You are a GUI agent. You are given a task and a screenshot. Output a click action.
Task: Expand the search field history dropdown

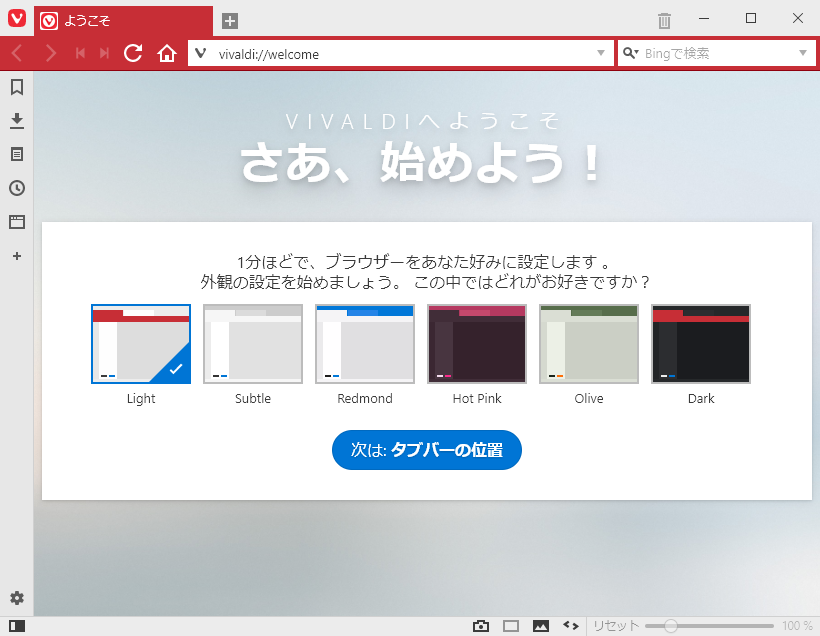(x=803, y=53)
